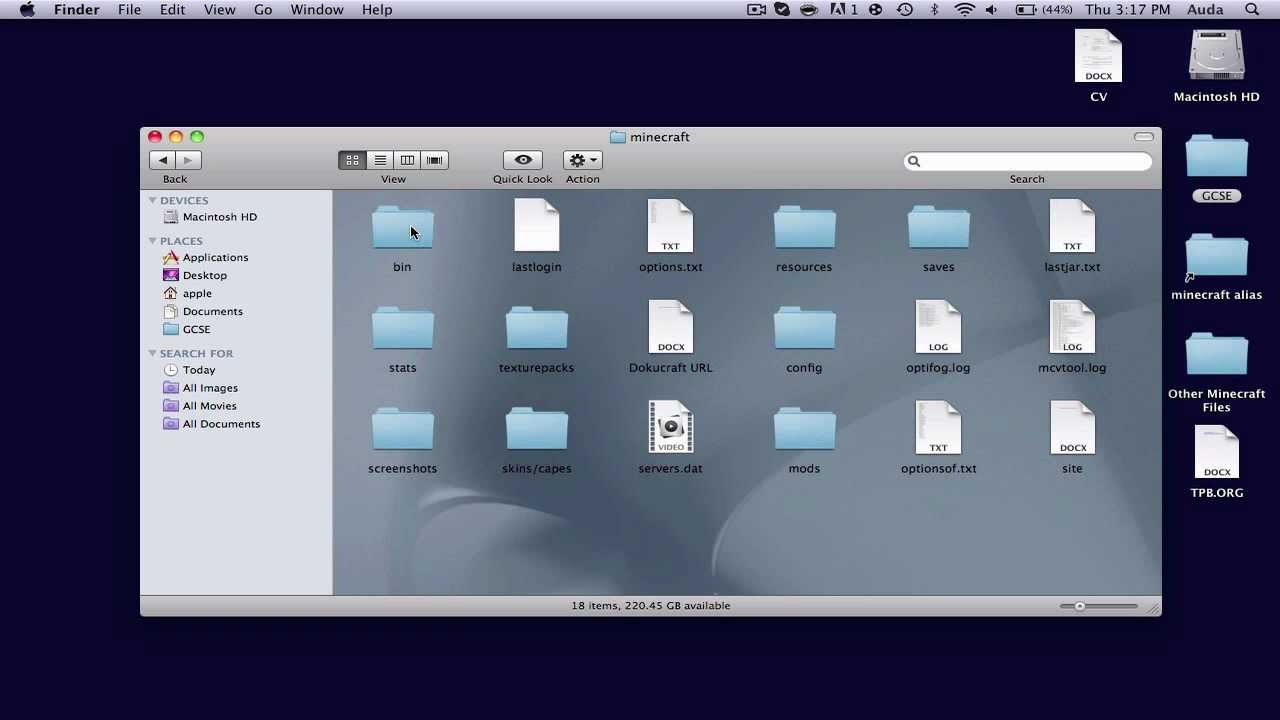Viewport: 1280px width, 720px height.
Task: Select the site document
Action: click(1072, 428)
